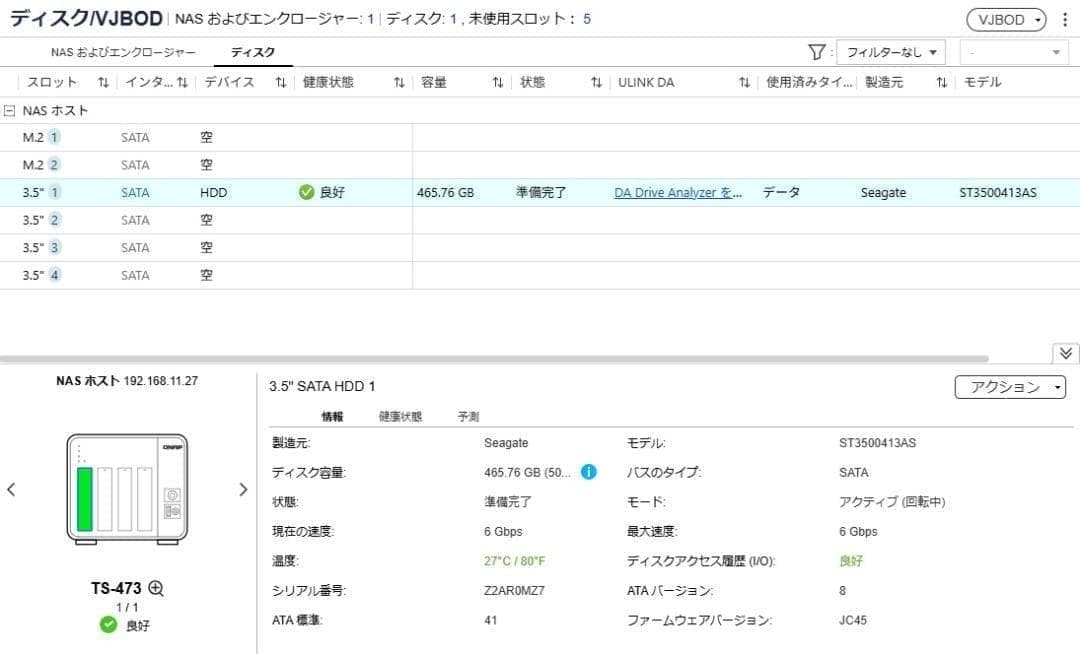This screenshot has width=1080, height=654.
Task: Zoom in on the TS-473 enclosure
Action: pos(156,589)
